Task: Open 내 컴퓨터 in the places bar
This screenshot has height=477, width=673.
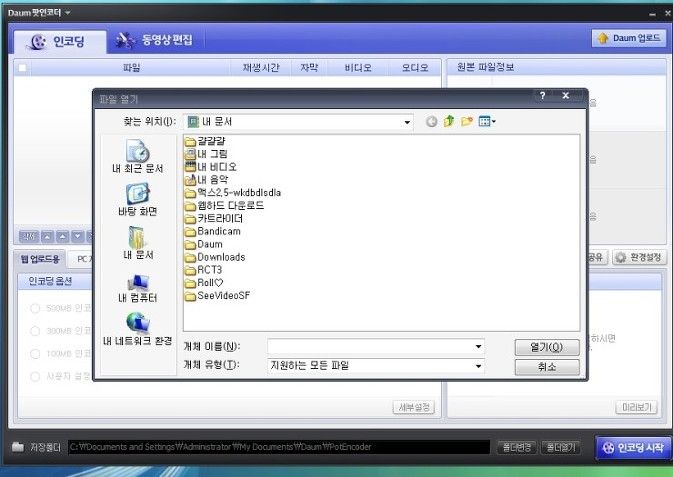Action: click(138, 288)
